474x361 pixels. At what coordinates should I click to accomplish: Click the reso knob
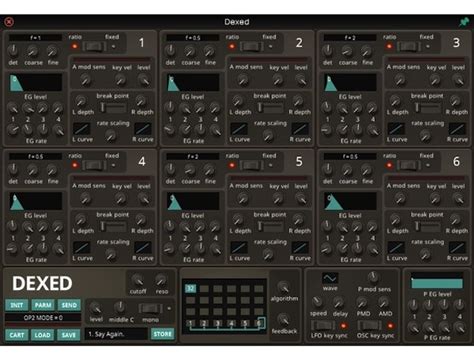pos(161,280)
